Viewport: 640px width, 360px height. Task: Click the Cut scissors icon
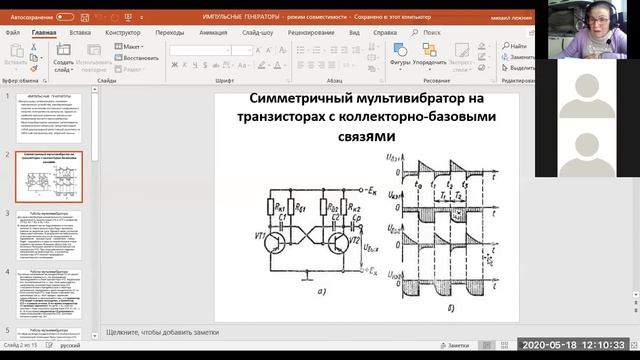[x=34, y=47]
